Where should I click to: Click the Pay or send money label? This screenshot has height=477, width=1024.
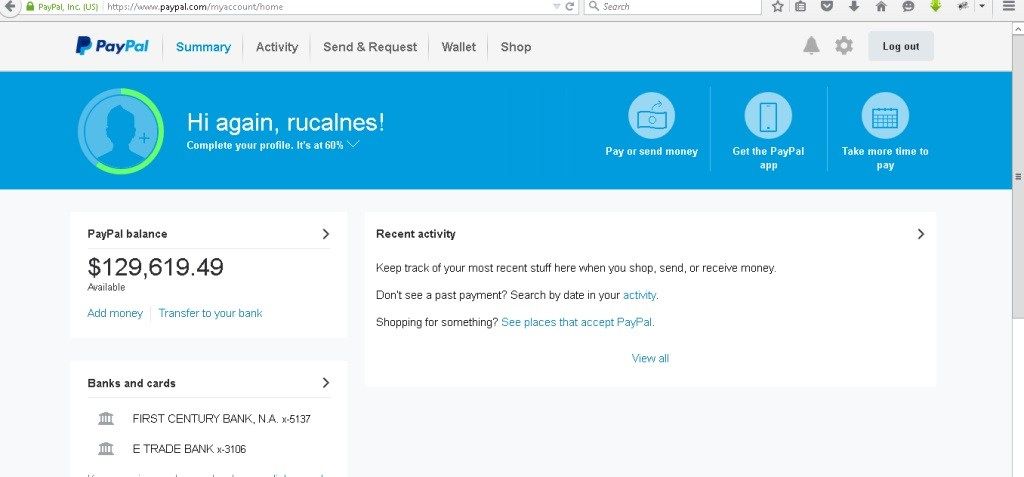[651, 151]
